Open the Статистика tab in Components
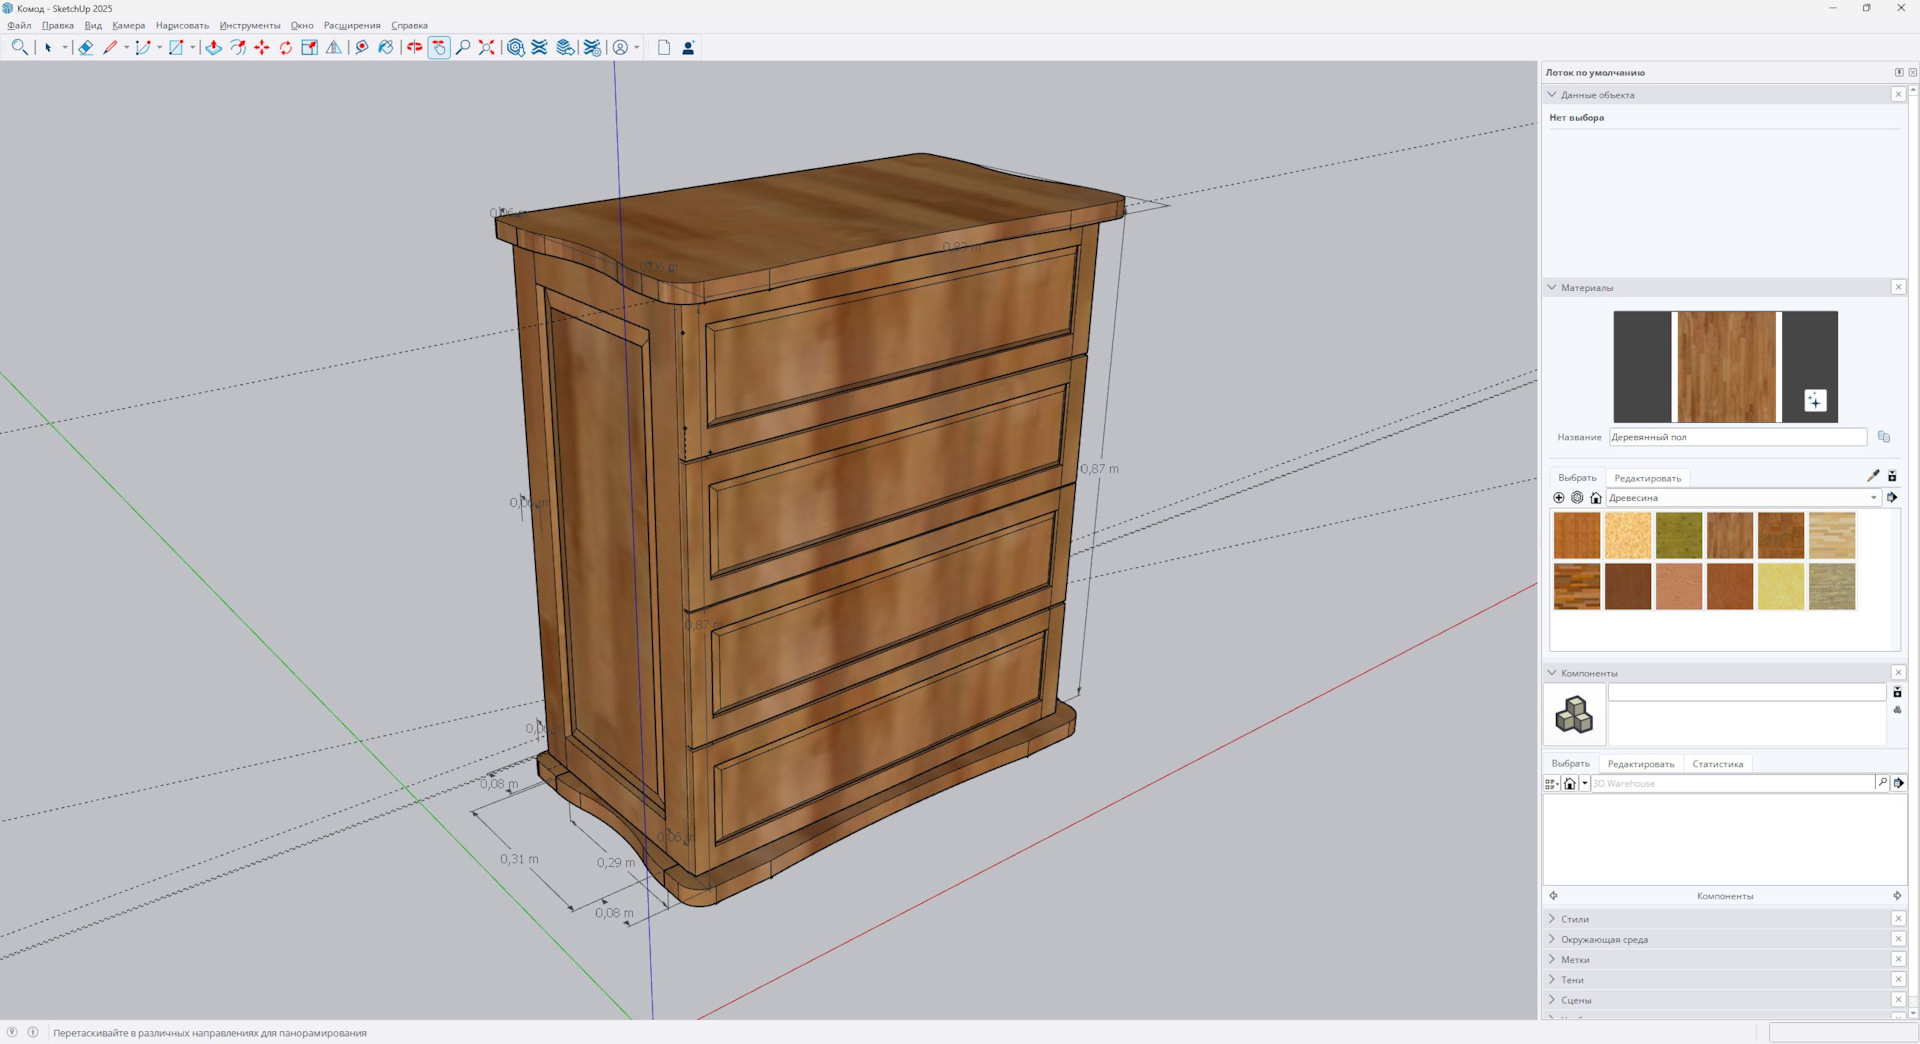The width and height of the screenshot is (1920, 1044). pos(1717,764)
